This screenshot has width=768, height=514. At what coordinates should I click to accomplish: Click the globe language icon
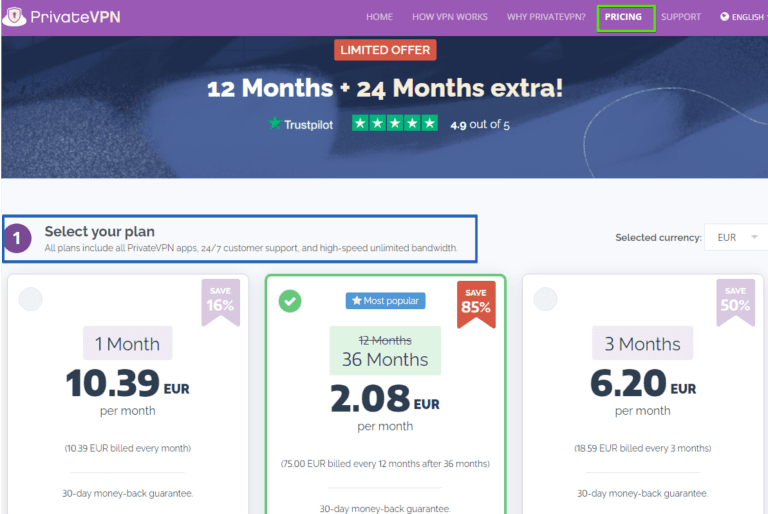724,17
